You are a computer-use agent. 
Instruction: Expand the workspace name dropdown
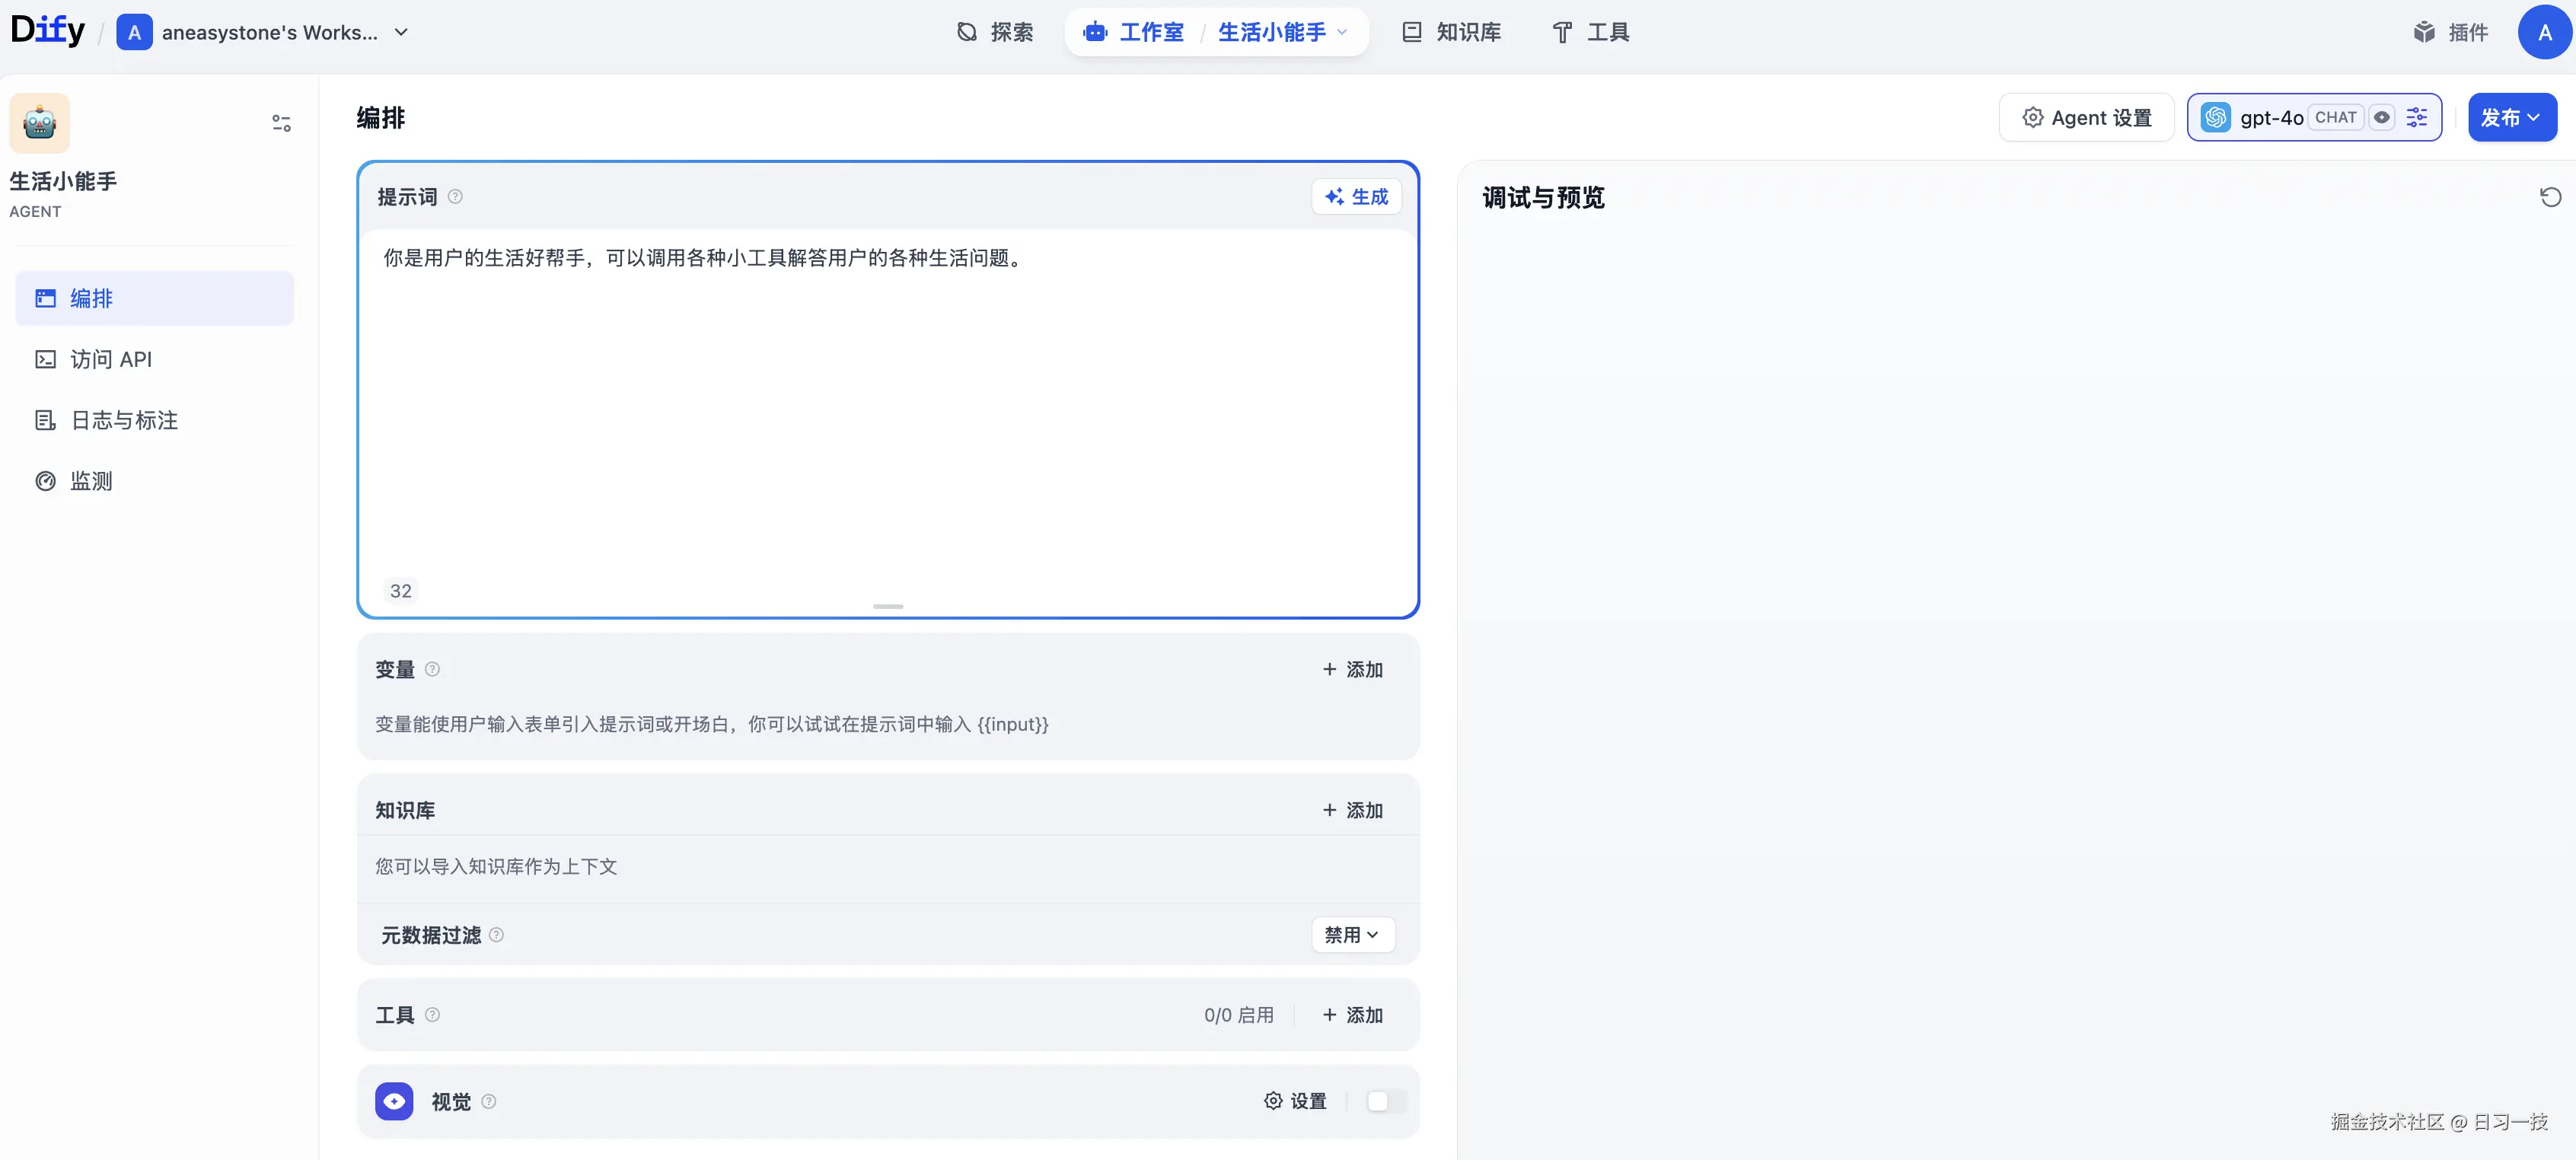pyautogui.click(x=401, y=32)
